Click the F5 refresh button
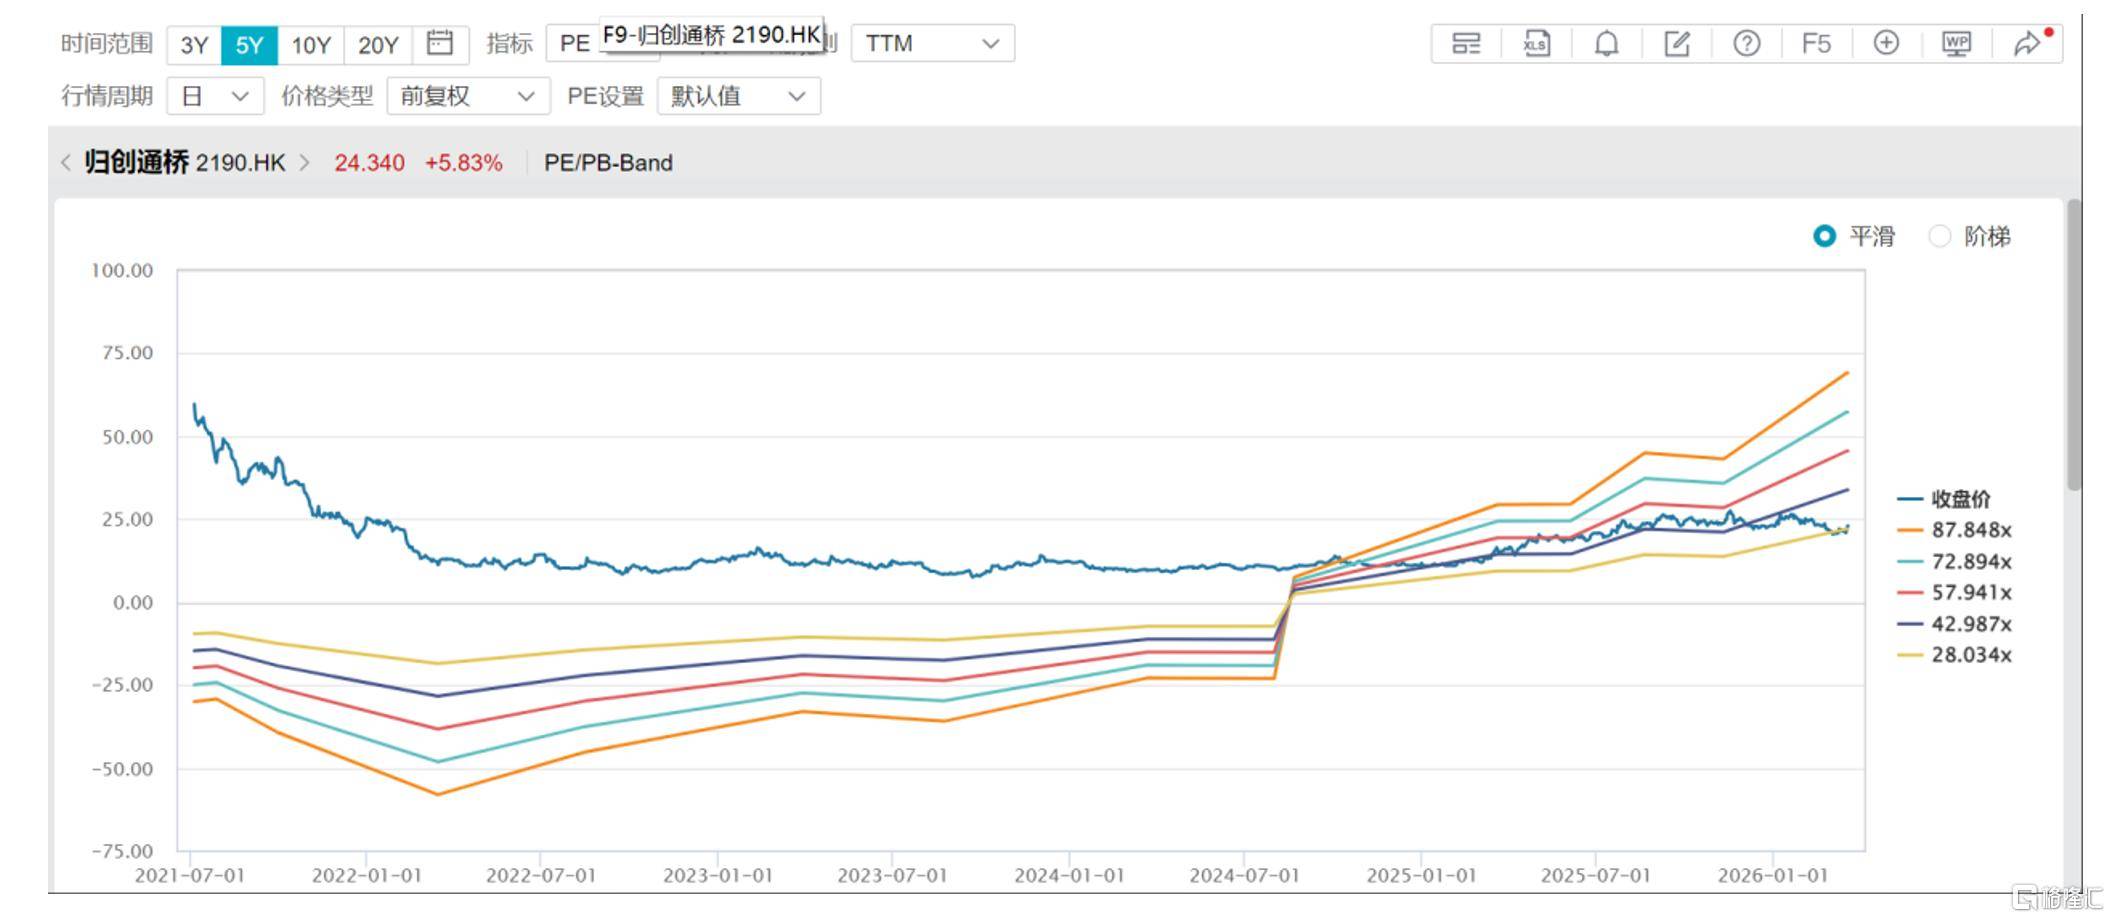The image size is (2110, 918). click(1816, 44)
